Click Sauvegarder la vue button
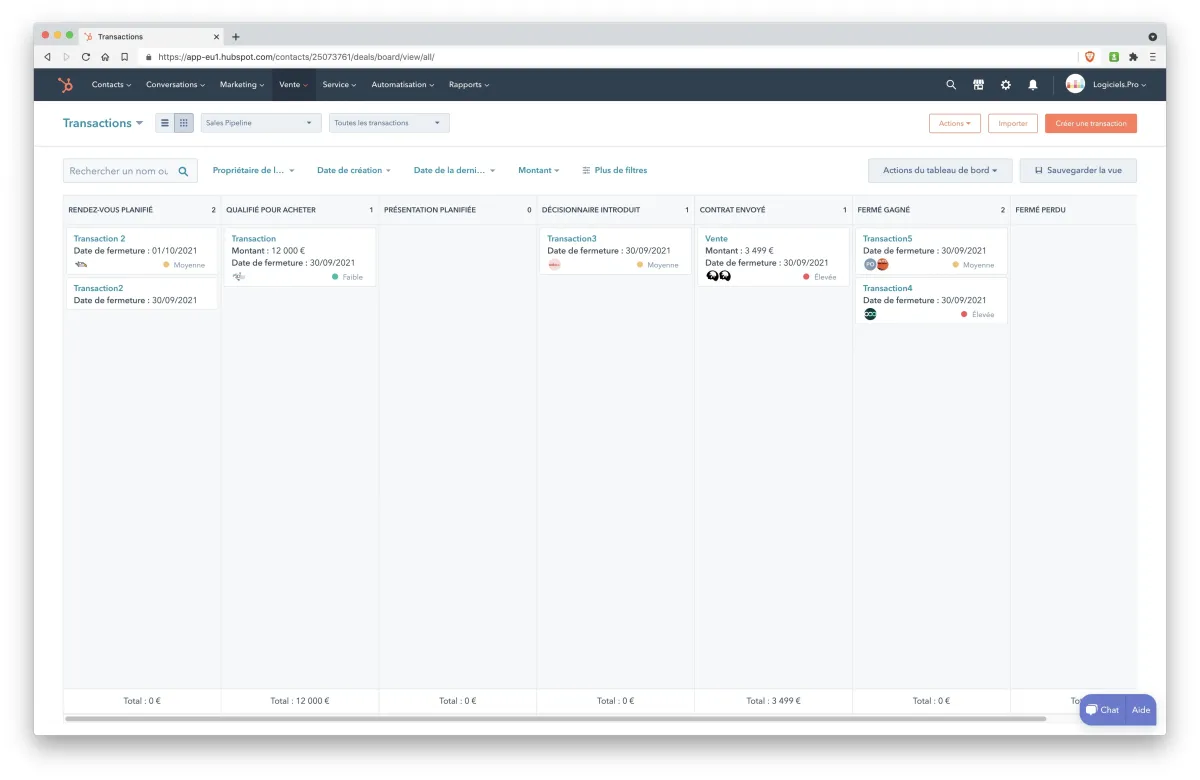This screenshot has height=780, width=1200. [x=1078, y=171]
